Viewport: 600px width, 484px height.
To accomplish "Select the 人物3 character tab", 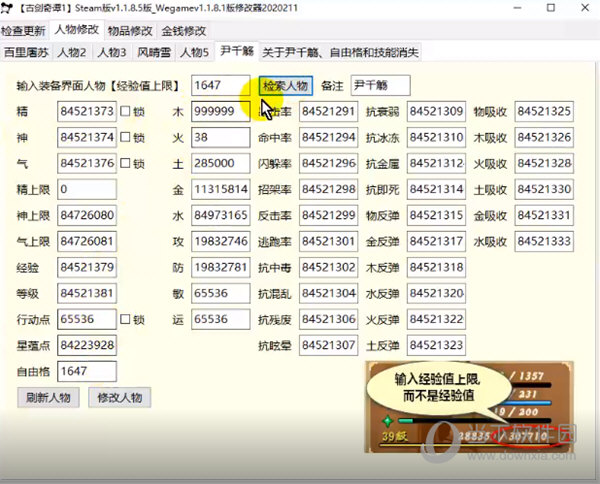I will click(x=112, y=52).
